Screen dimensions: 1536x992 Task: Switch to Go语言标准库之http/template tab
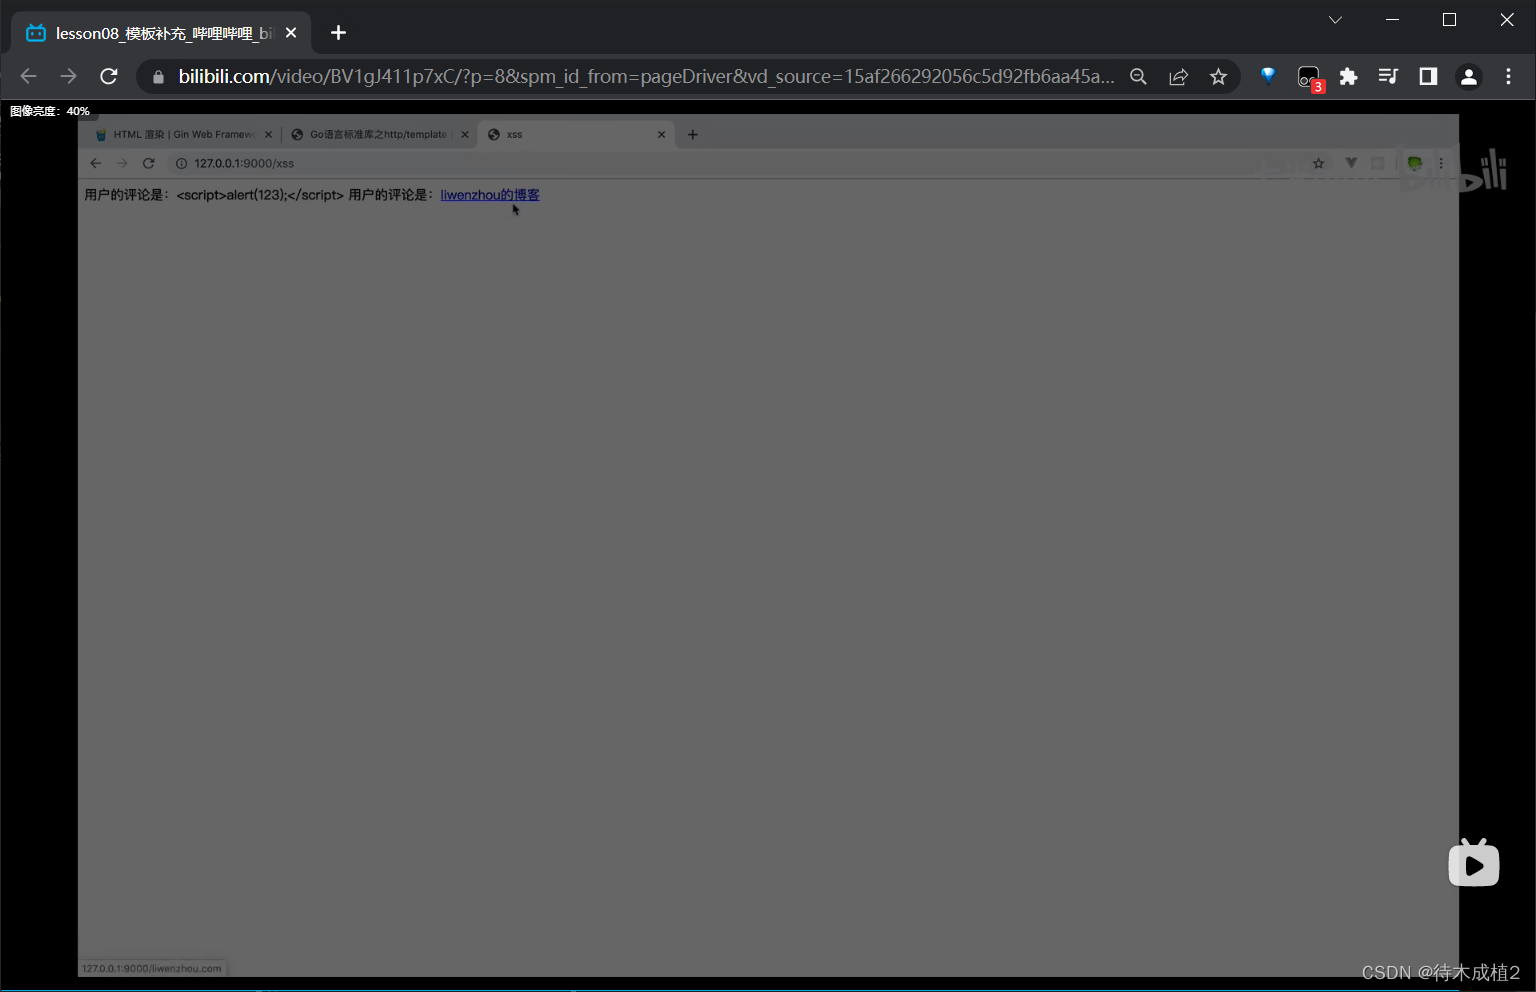pyautogui.click(x=378, y=135)
